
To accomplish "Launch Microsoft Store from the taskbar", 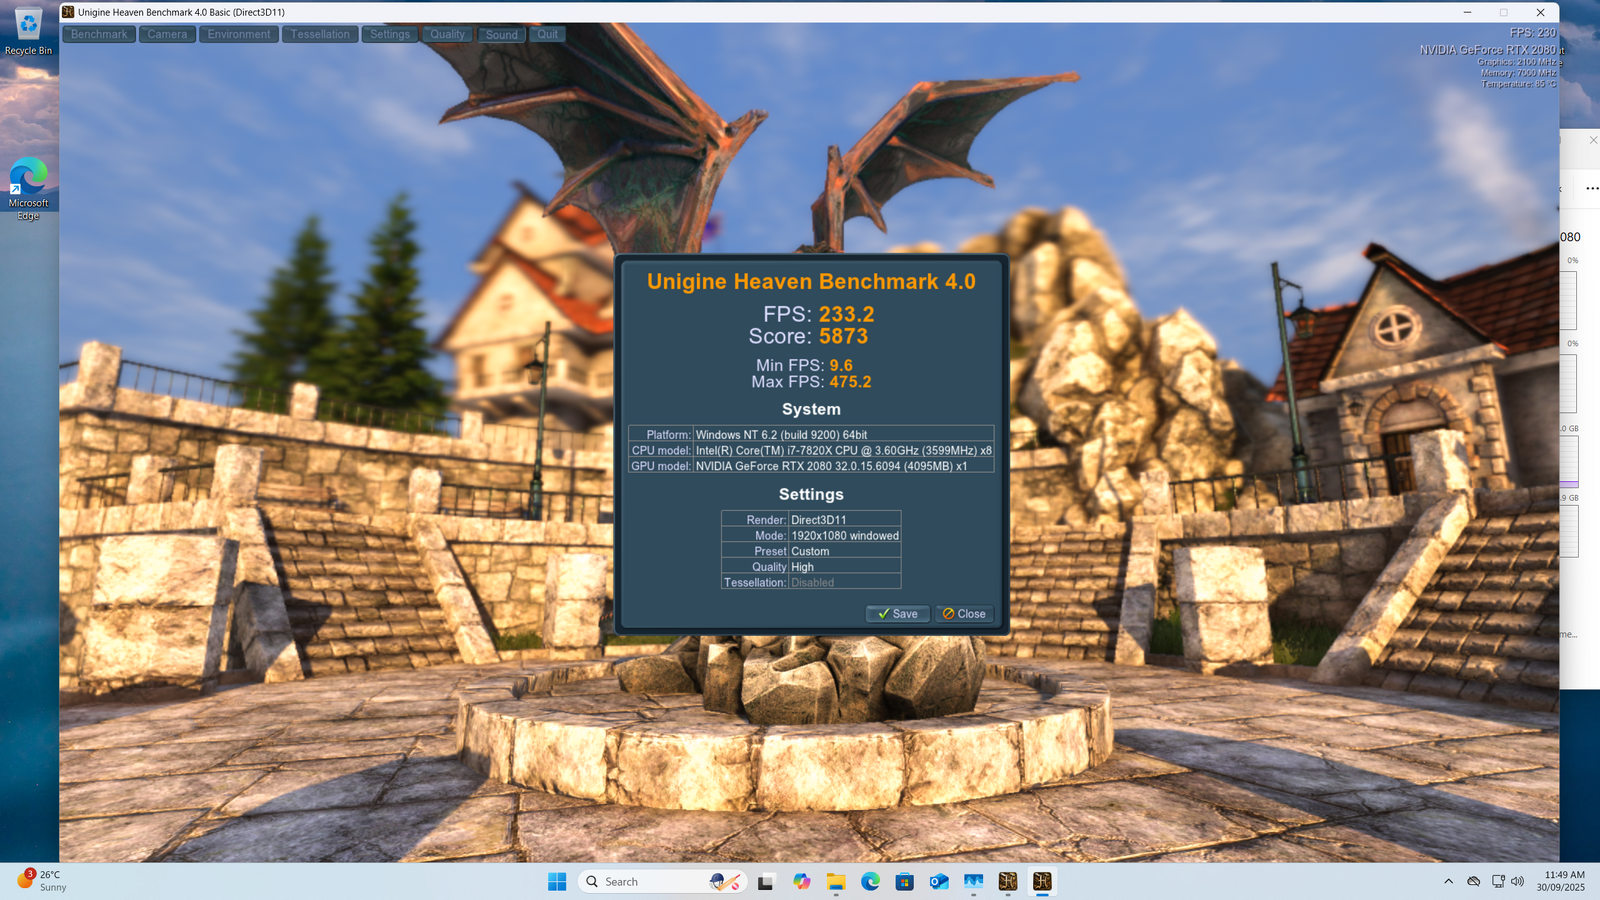I will click(x=905, y=881).
